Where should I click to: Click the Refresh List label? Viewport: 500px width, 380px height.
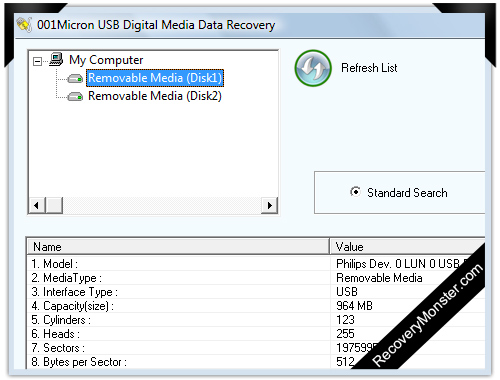(x=369, y=68)
